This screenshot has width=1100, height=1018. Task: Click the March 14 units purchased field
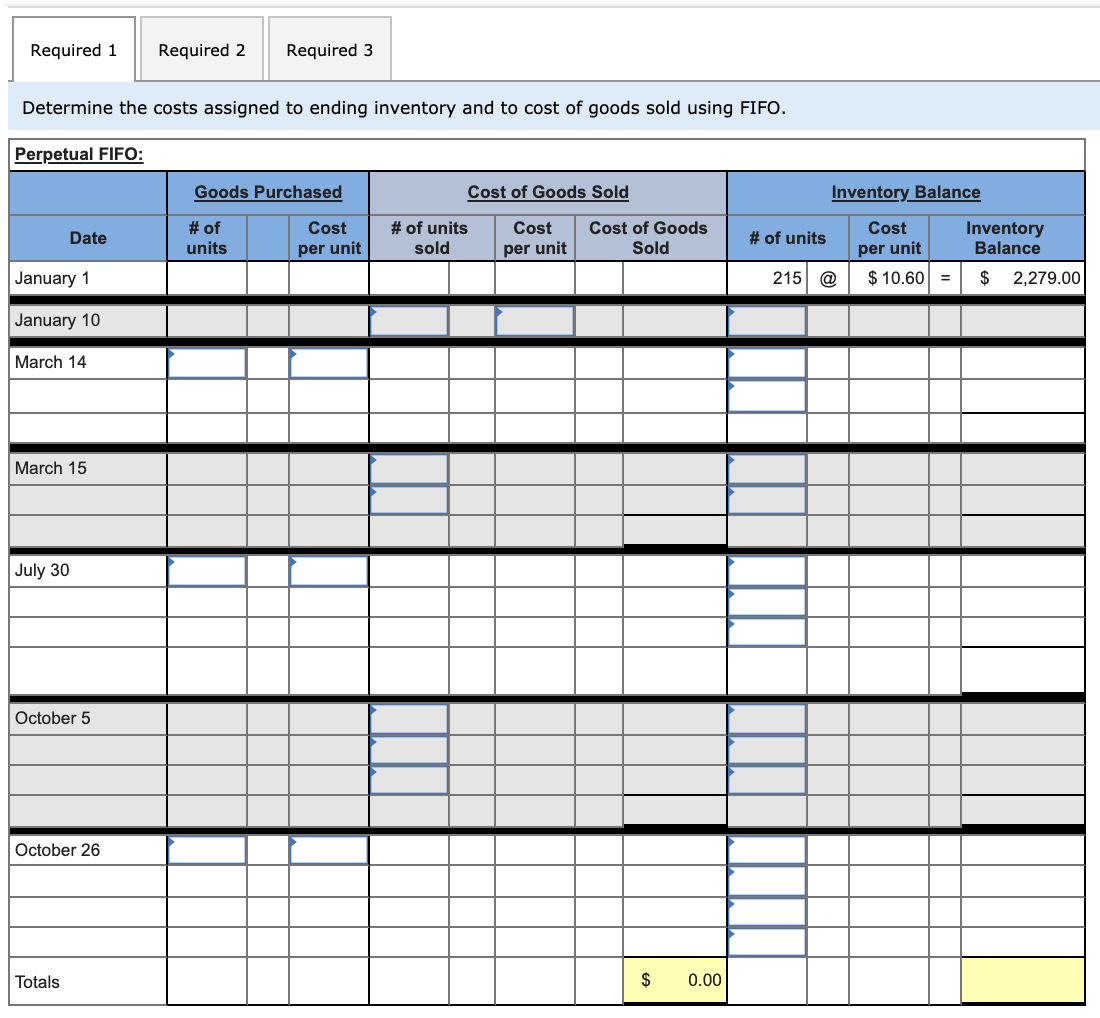tap(206, 362)
